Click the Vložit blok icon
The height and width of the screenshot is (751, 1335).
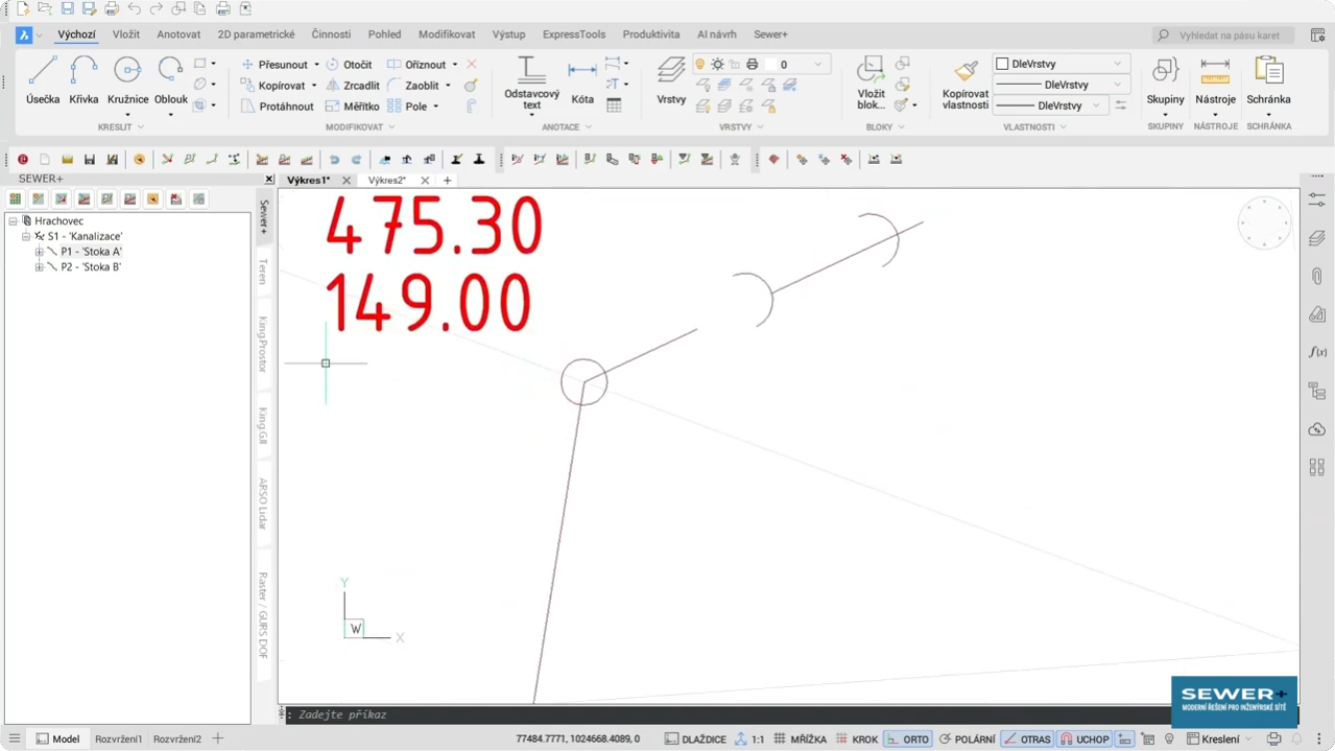871,80
